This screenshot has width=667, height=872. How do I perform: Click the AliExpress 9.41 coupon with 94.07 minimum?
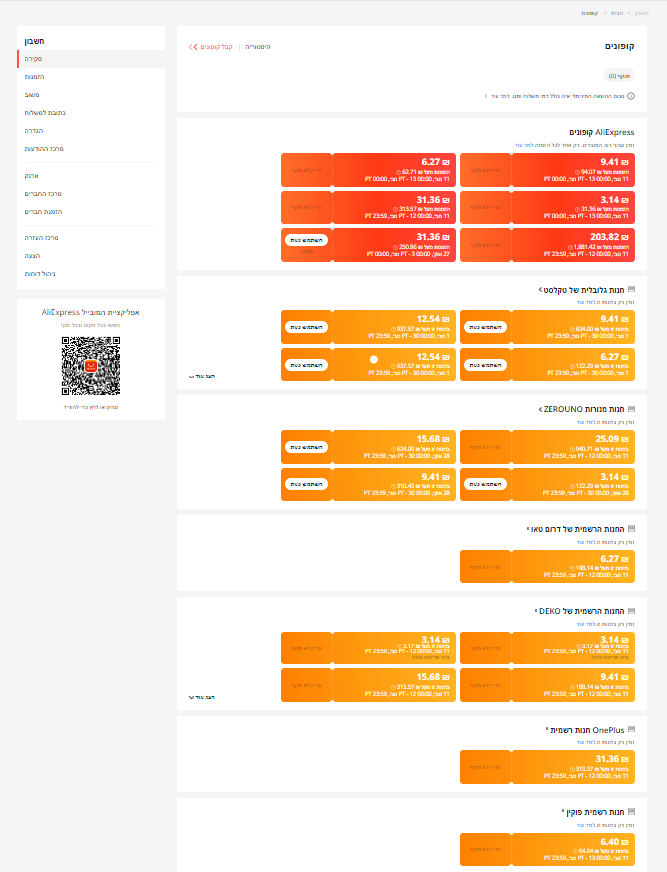[547, 170]
